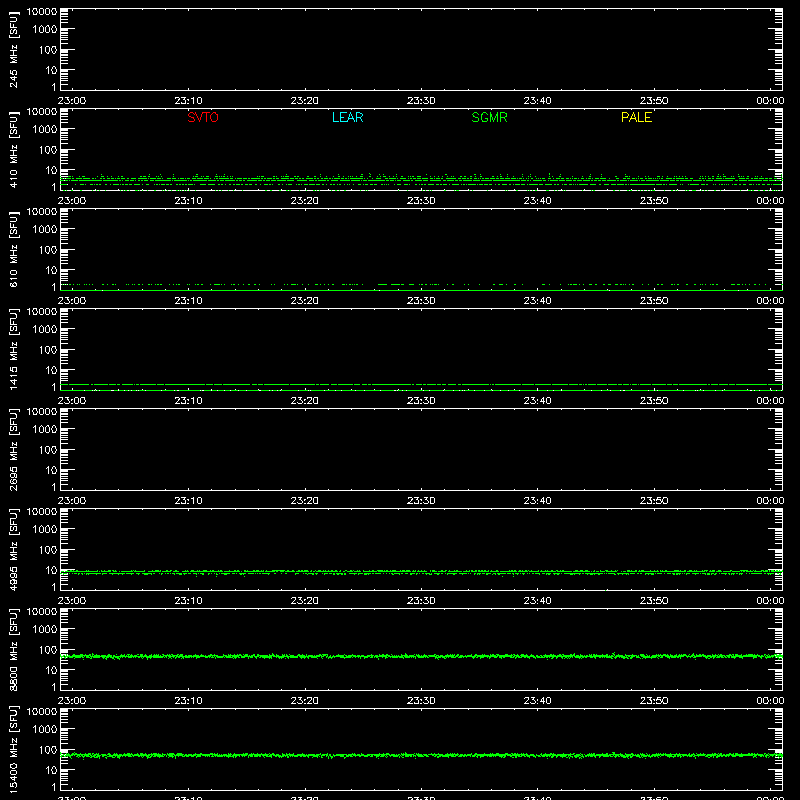Select the '2695 MHz [SFU]' axis title
Viewport: 800px width, 800px height.
point(13,449)
